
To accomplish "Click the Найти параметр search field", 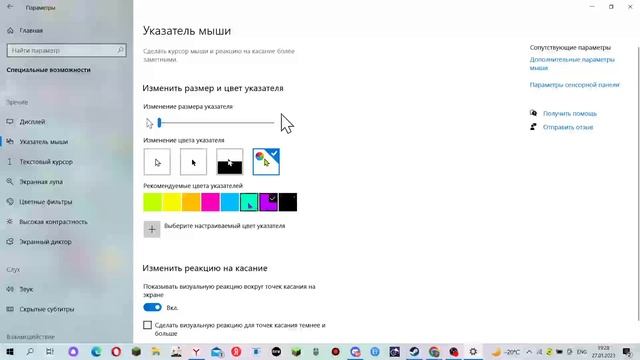I will [x=67, y=50].
